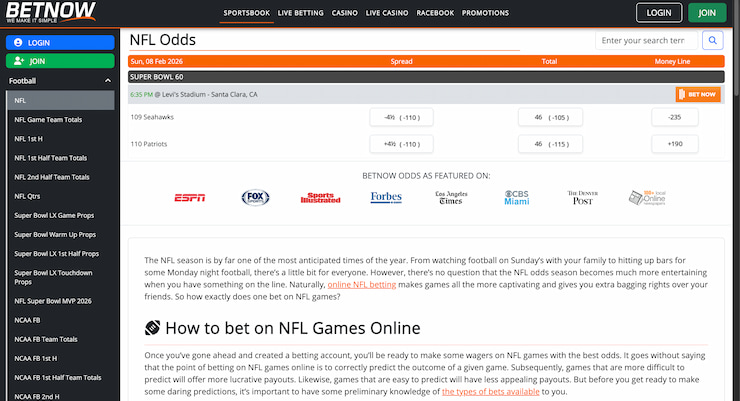Click the ESPN logo

point(190,198)
